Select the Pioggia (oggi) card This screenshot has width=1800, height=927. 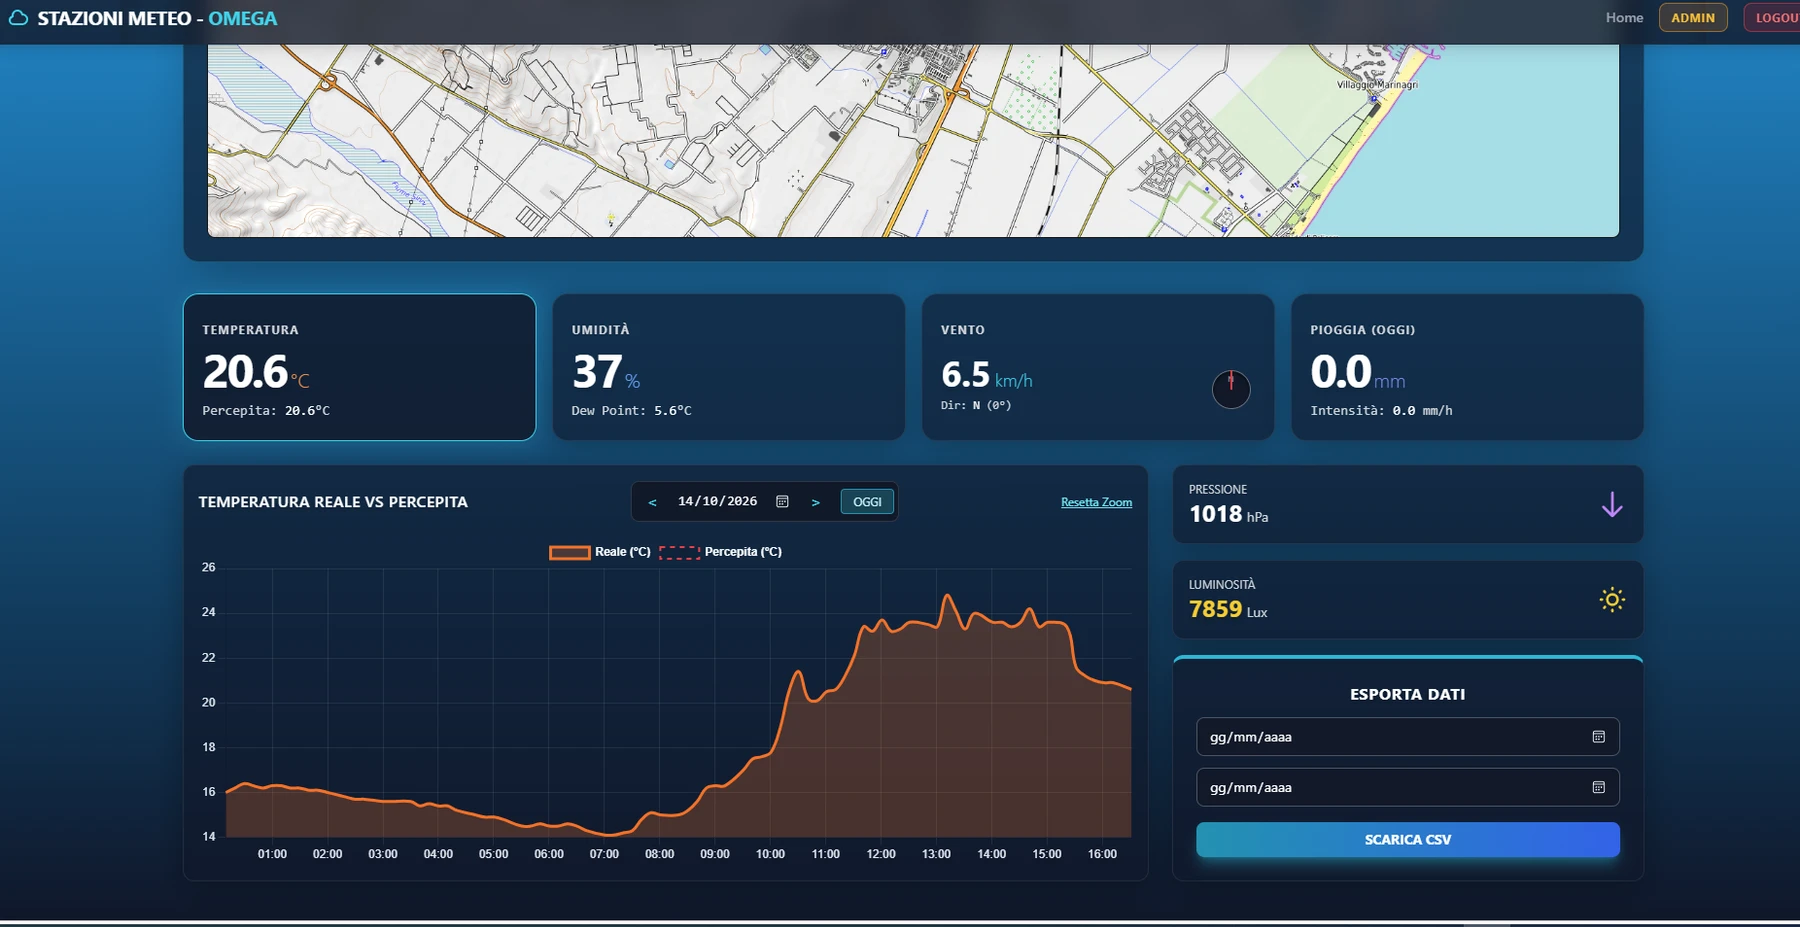(1467, 367)
